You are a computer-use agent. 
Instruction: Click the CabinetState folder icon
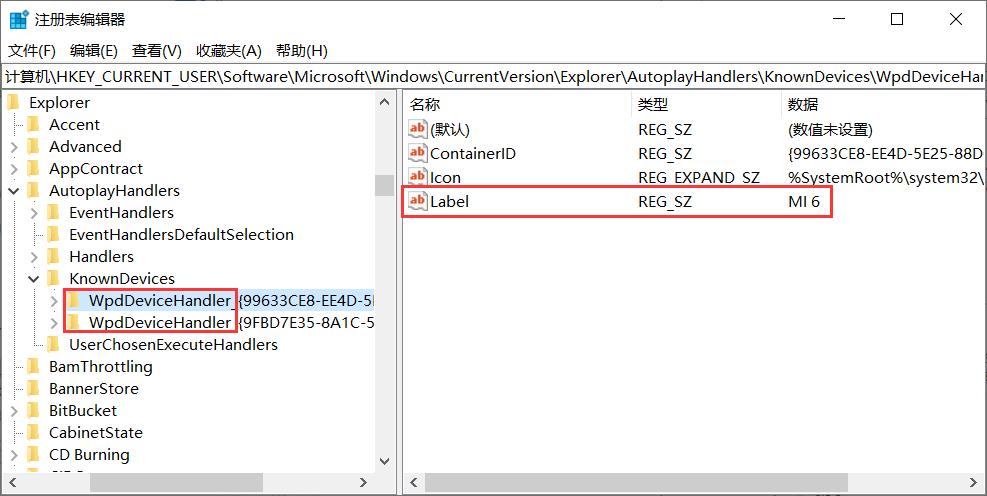34,433
